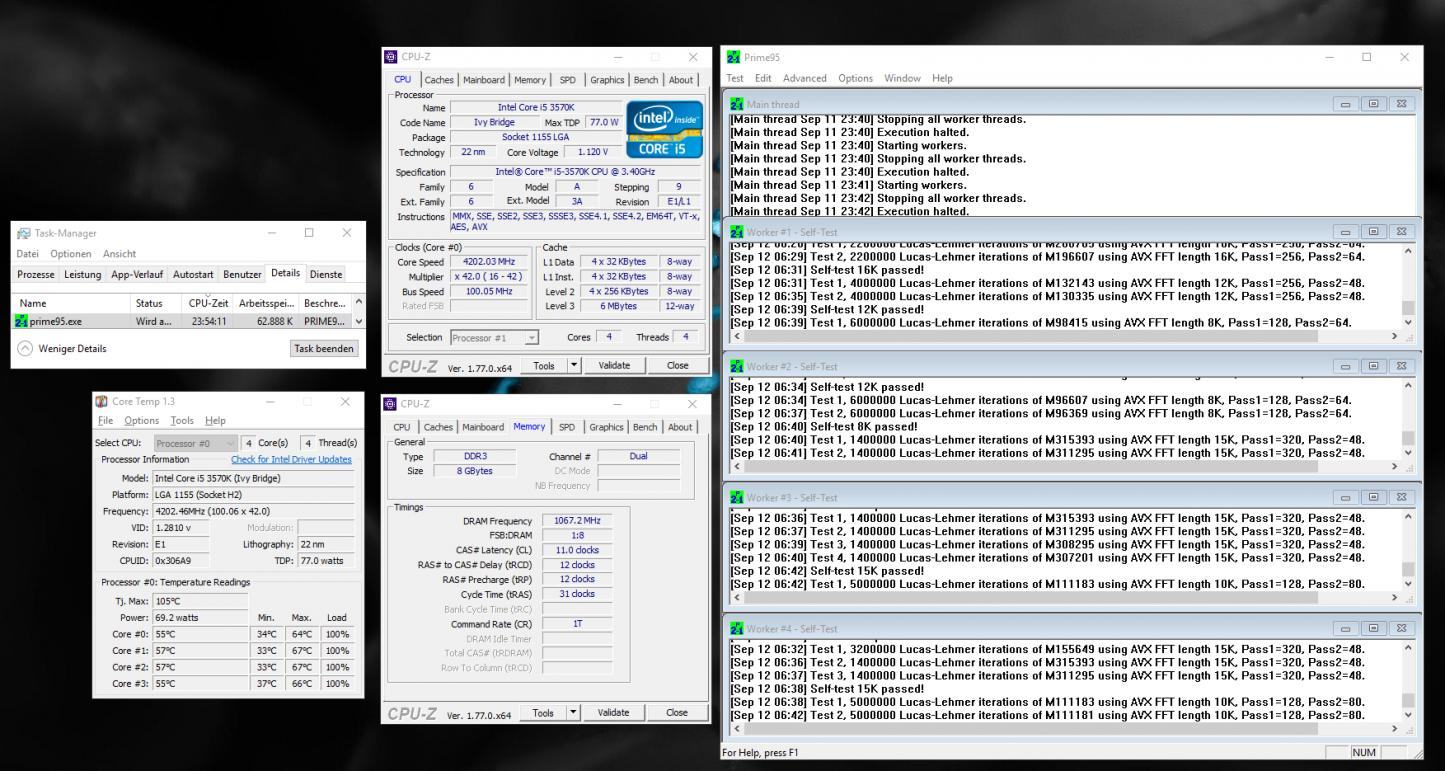Click the Worker #1 vertical scrollbar
1445x771 pixels.
tap(1408, 286)
